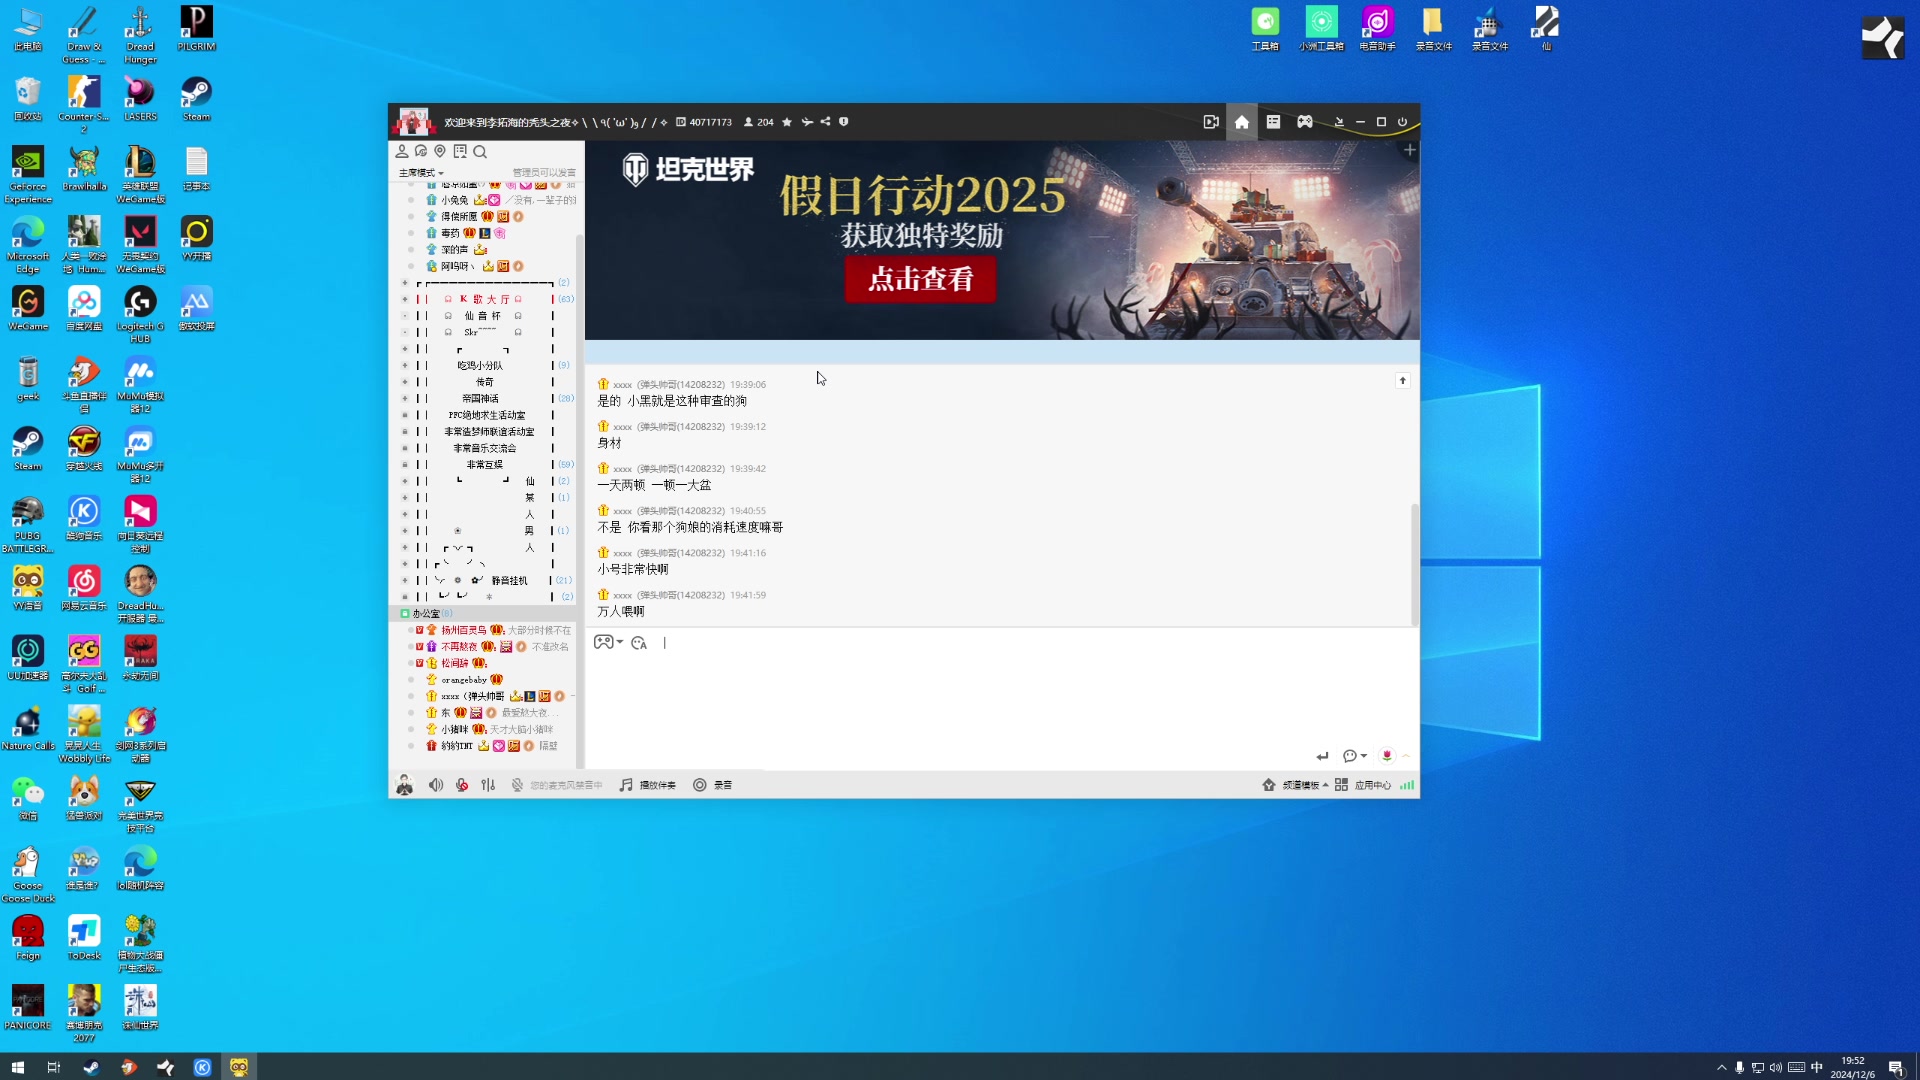Select user 小兔兔 in channel list
The image size is (1920, 1080).
pos(455,200)
